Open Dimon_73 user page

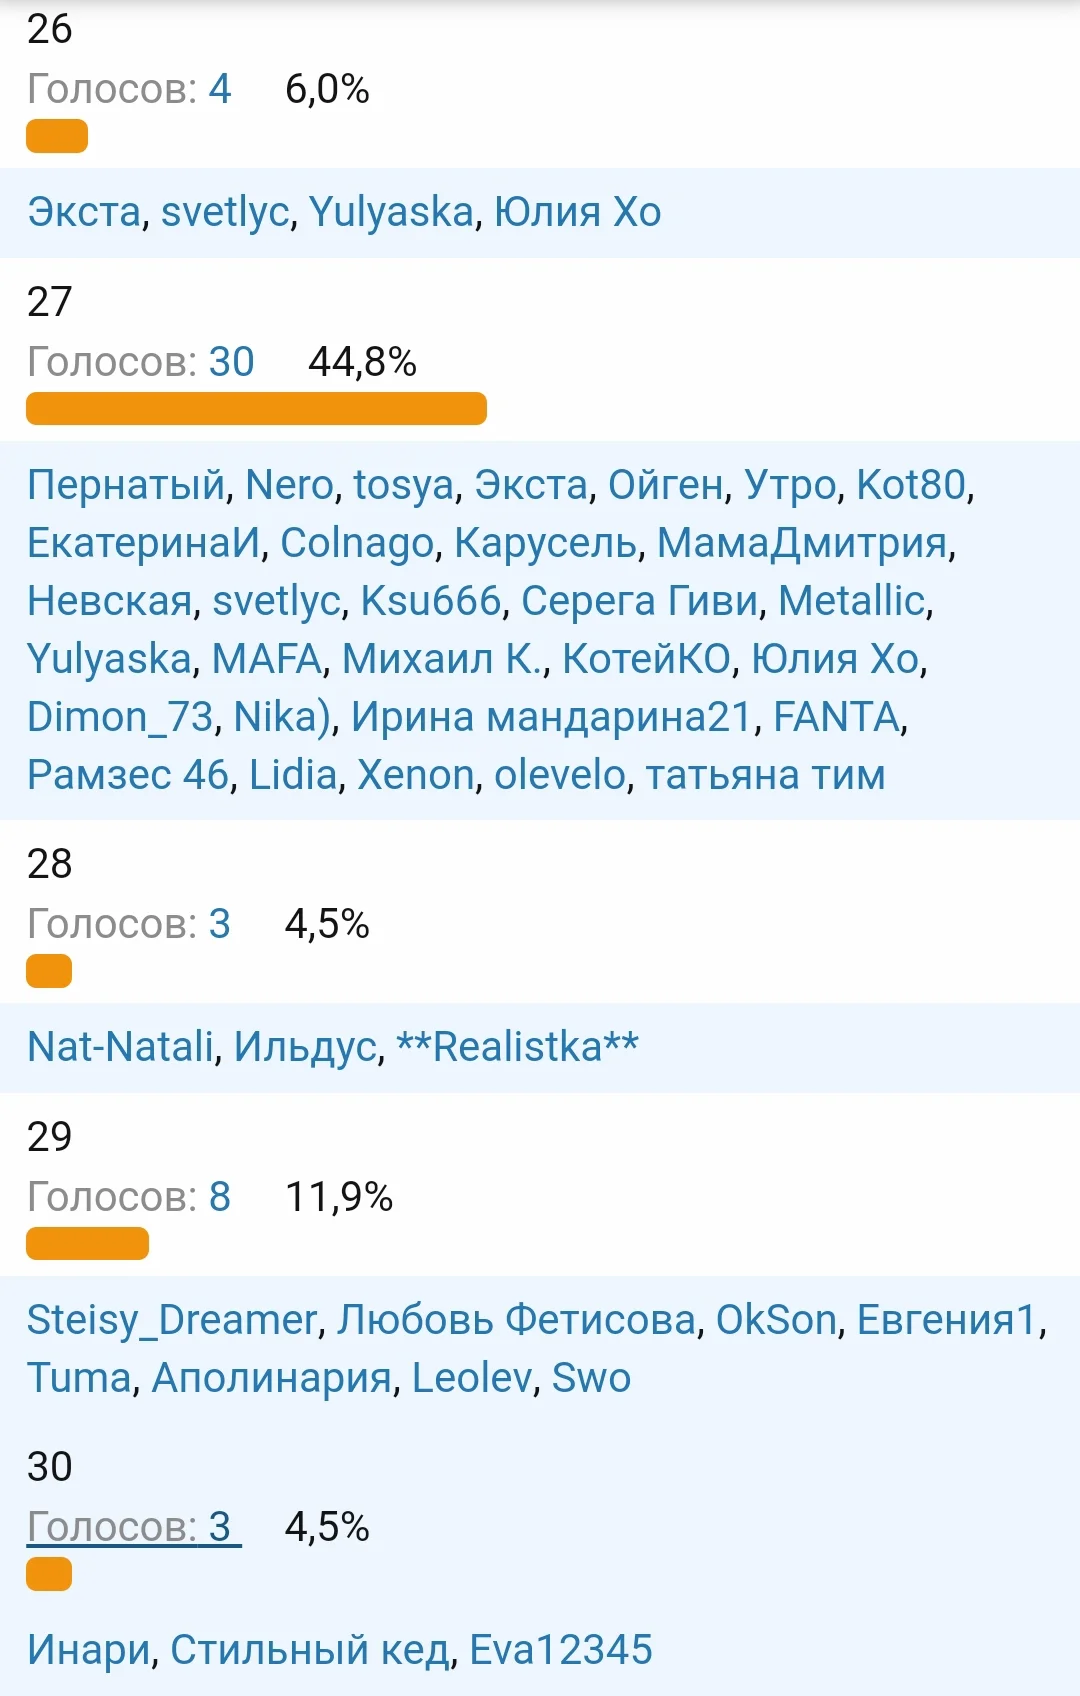pos(120,718)
